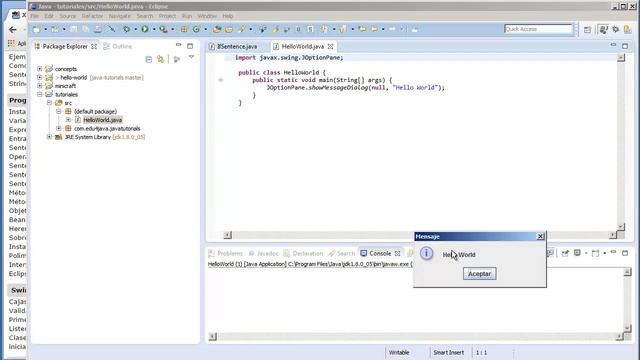Expand the JRE System Library node

[x=49, y=137]
